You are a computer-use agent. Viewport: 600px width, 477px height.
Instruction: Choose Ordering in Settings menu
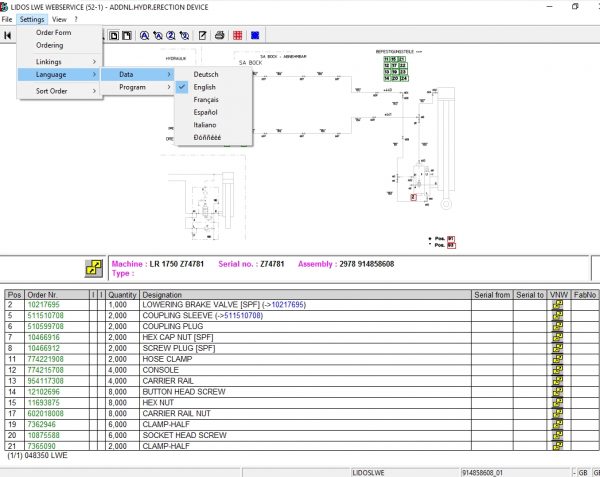(60, 45)
